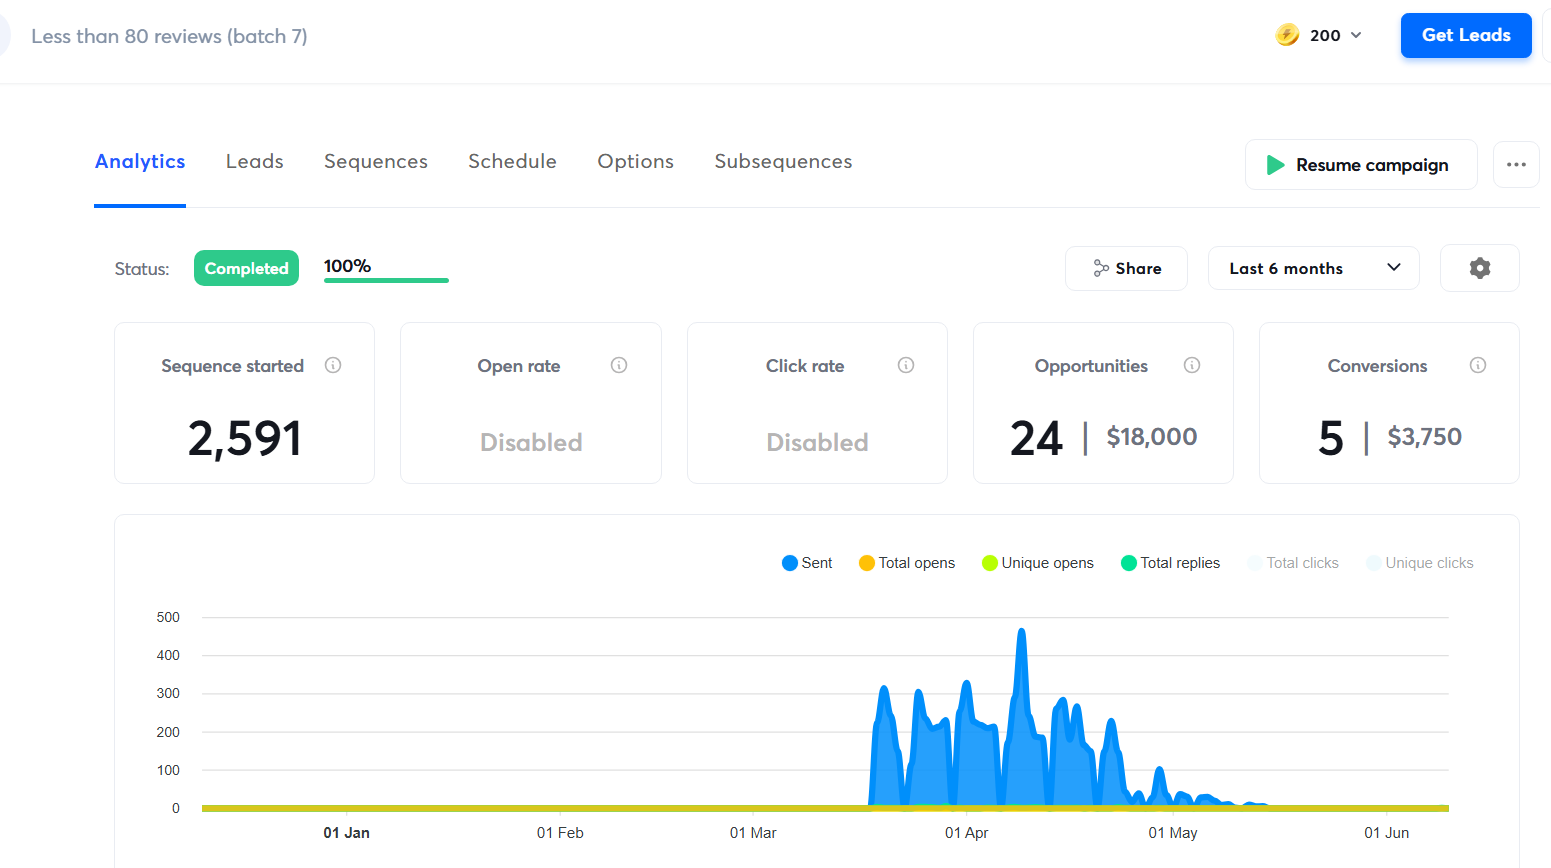Toggle Unique opens legend item

coord(1038,563)
